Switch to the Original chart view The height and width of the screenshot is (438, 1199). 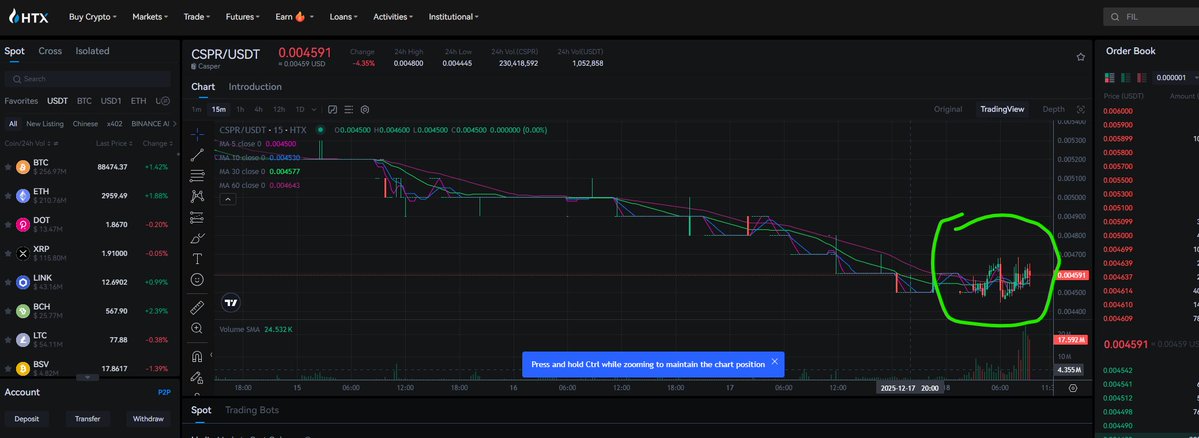[948, 109]
